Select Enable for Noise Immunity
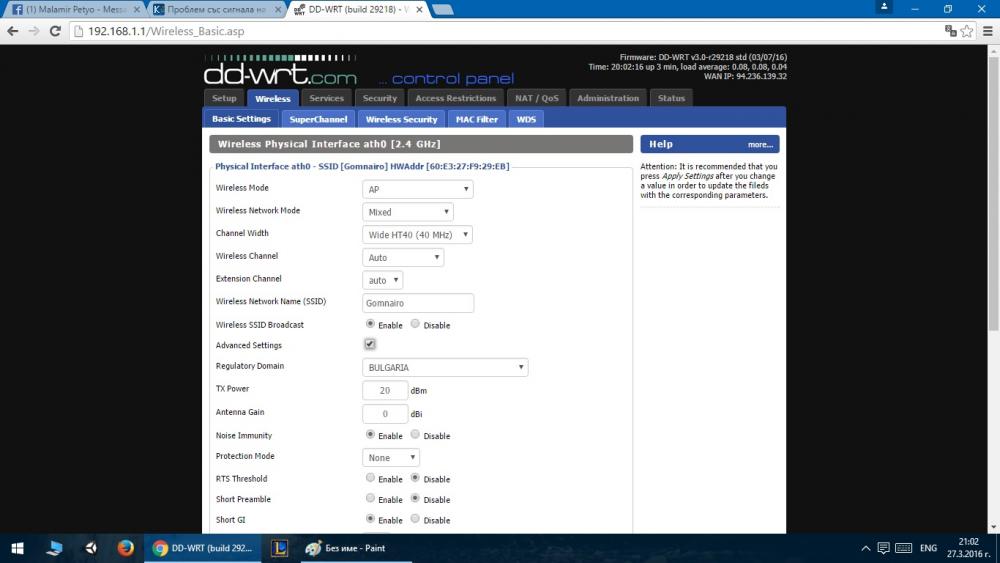 click(370, 435)
